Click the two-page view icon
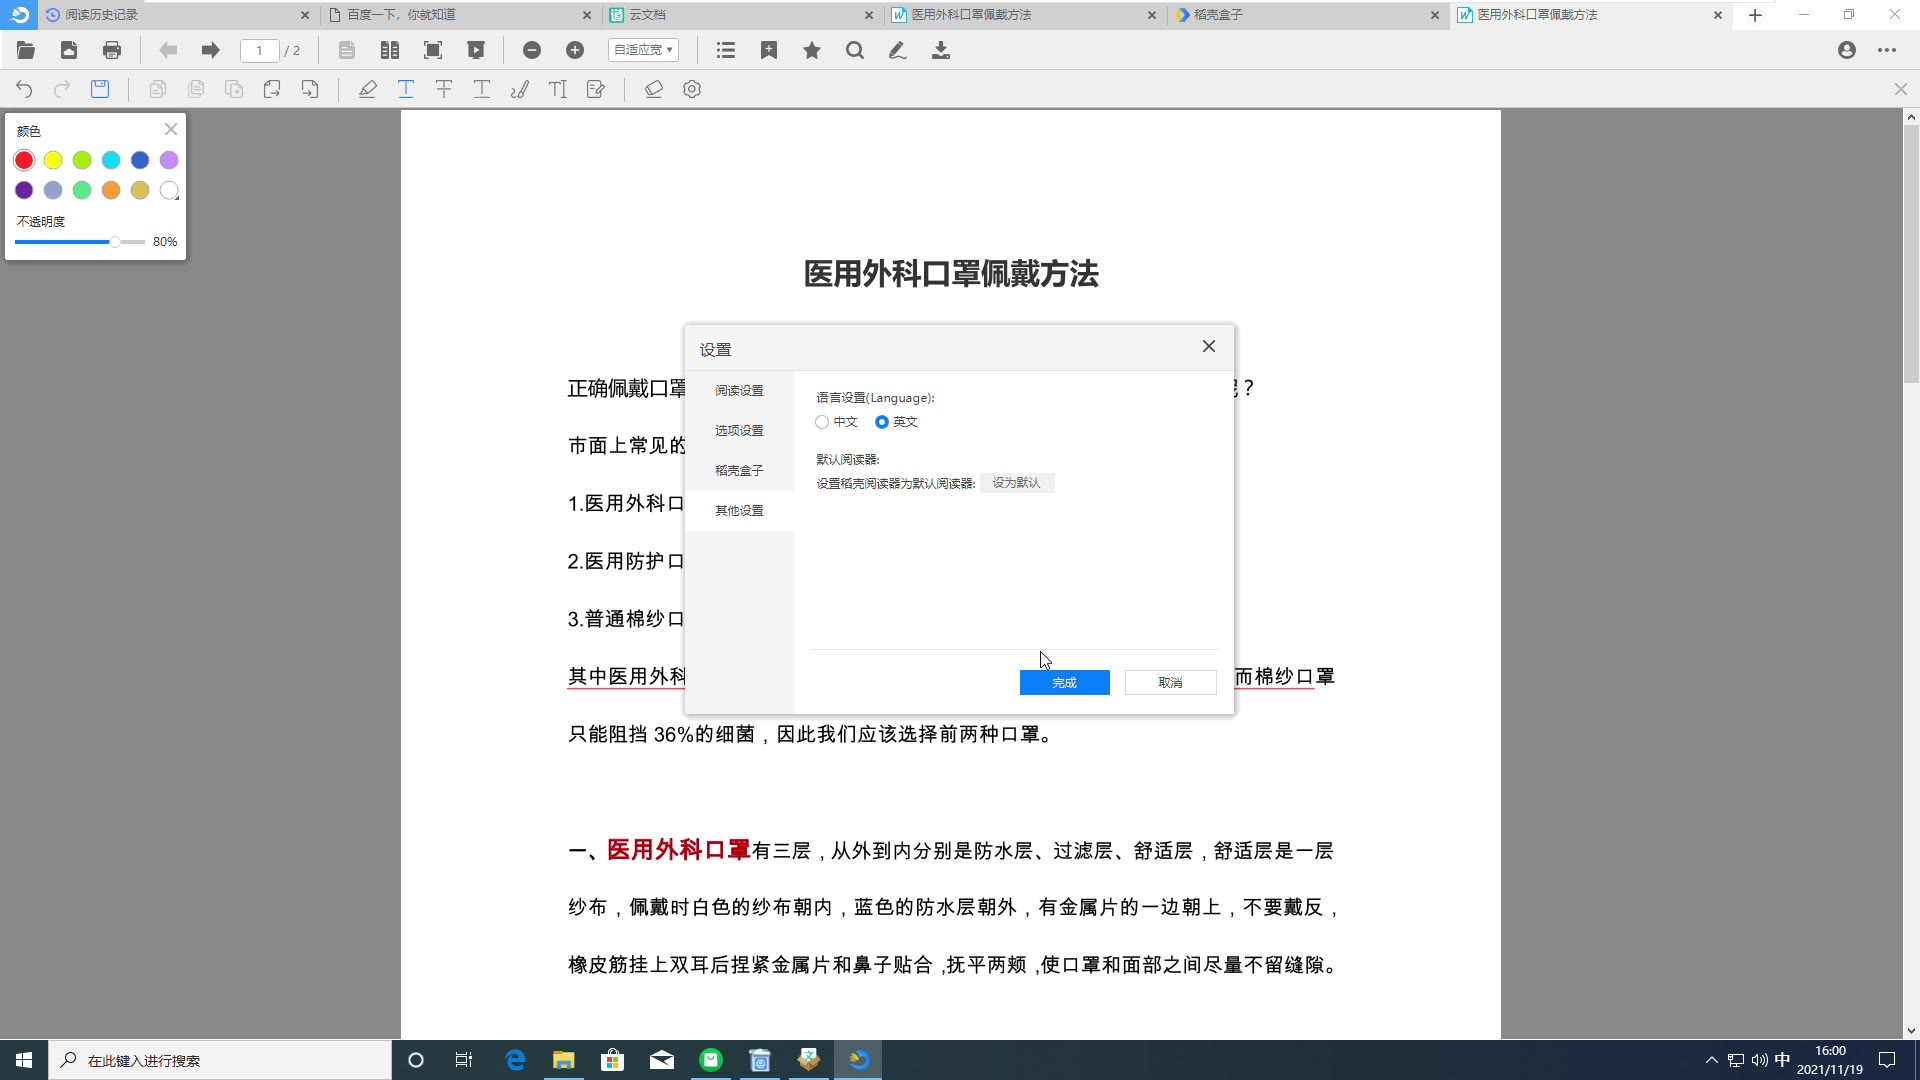Screen dimensions: 1920x1080 tap(390, 50)
